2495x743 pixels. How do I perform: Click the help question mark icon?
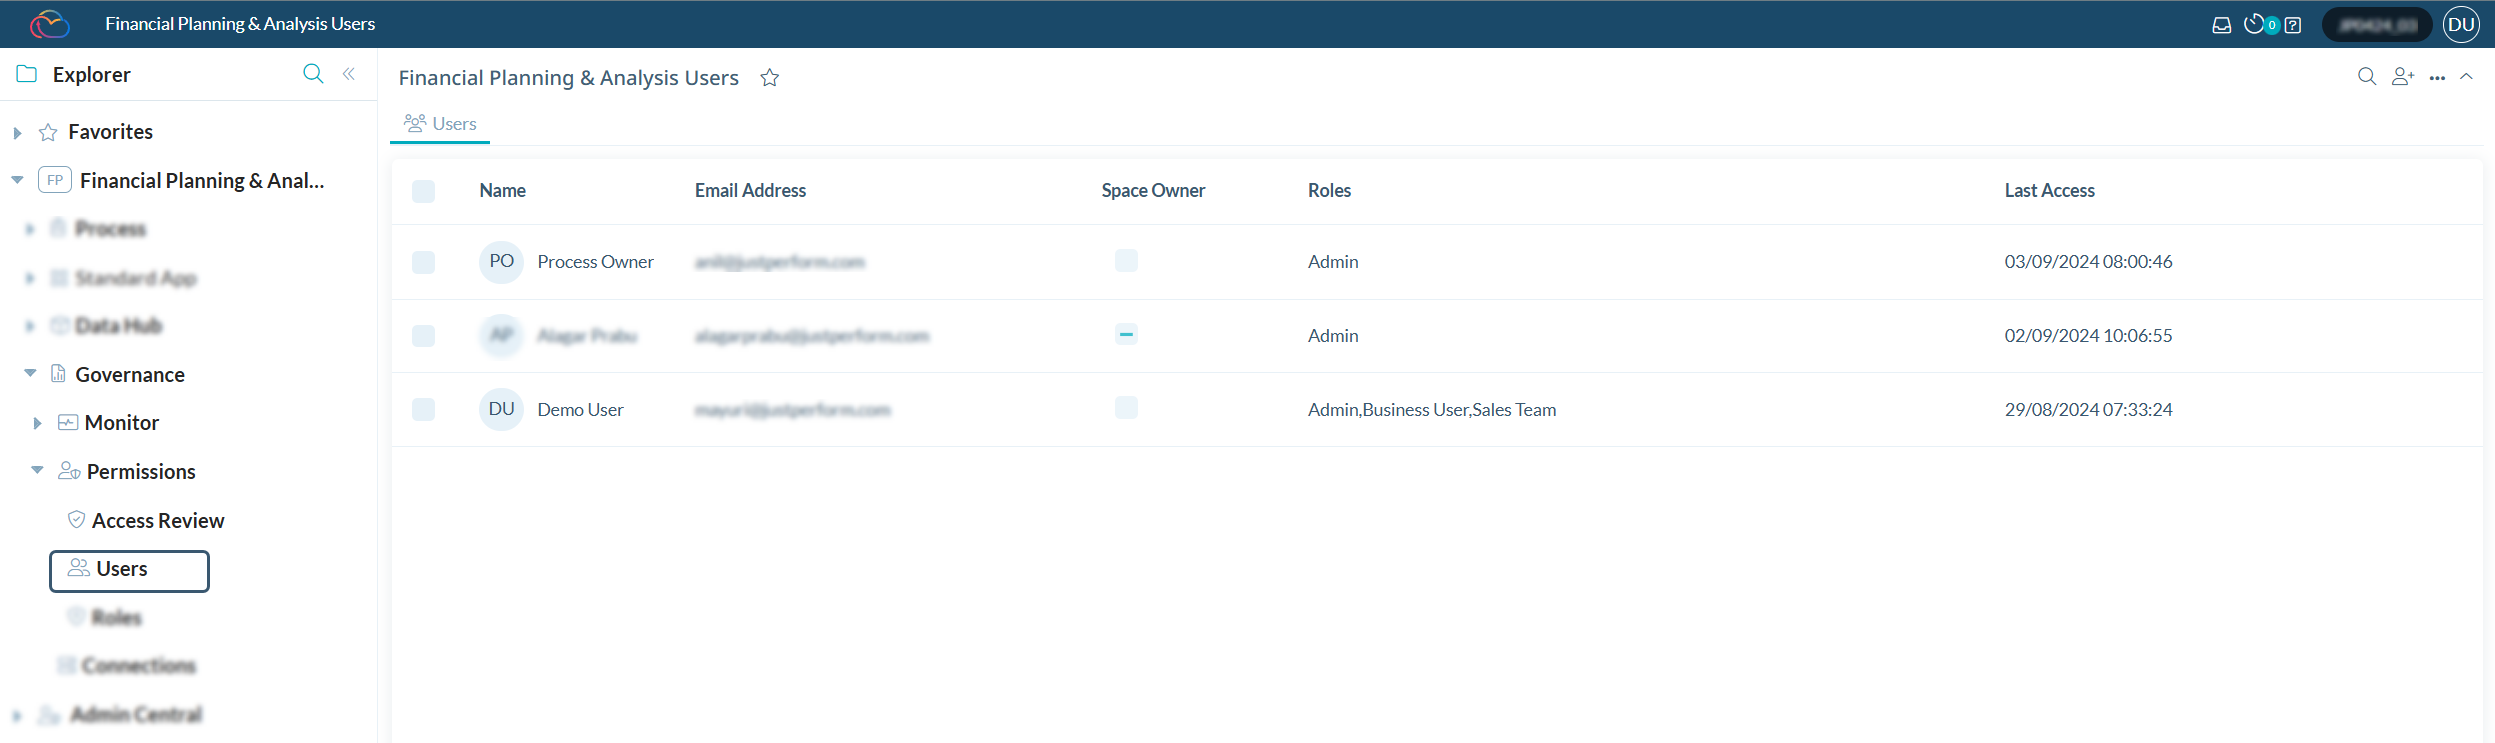pyautogui.click(x=2293, y=25)
